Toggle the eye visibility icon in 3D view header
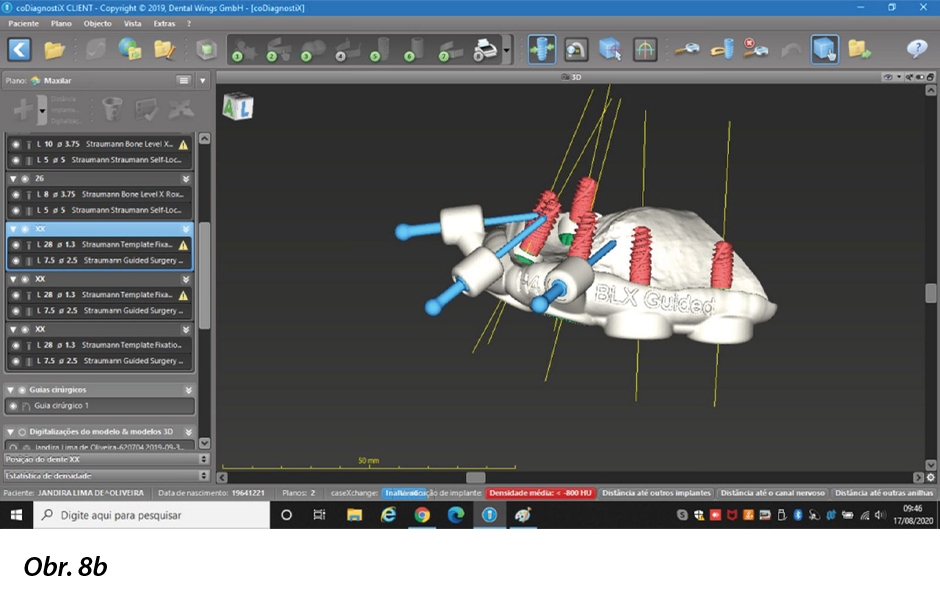Viewport: 940px width, 600px height. pyautogui.click(x=887, y=77)
